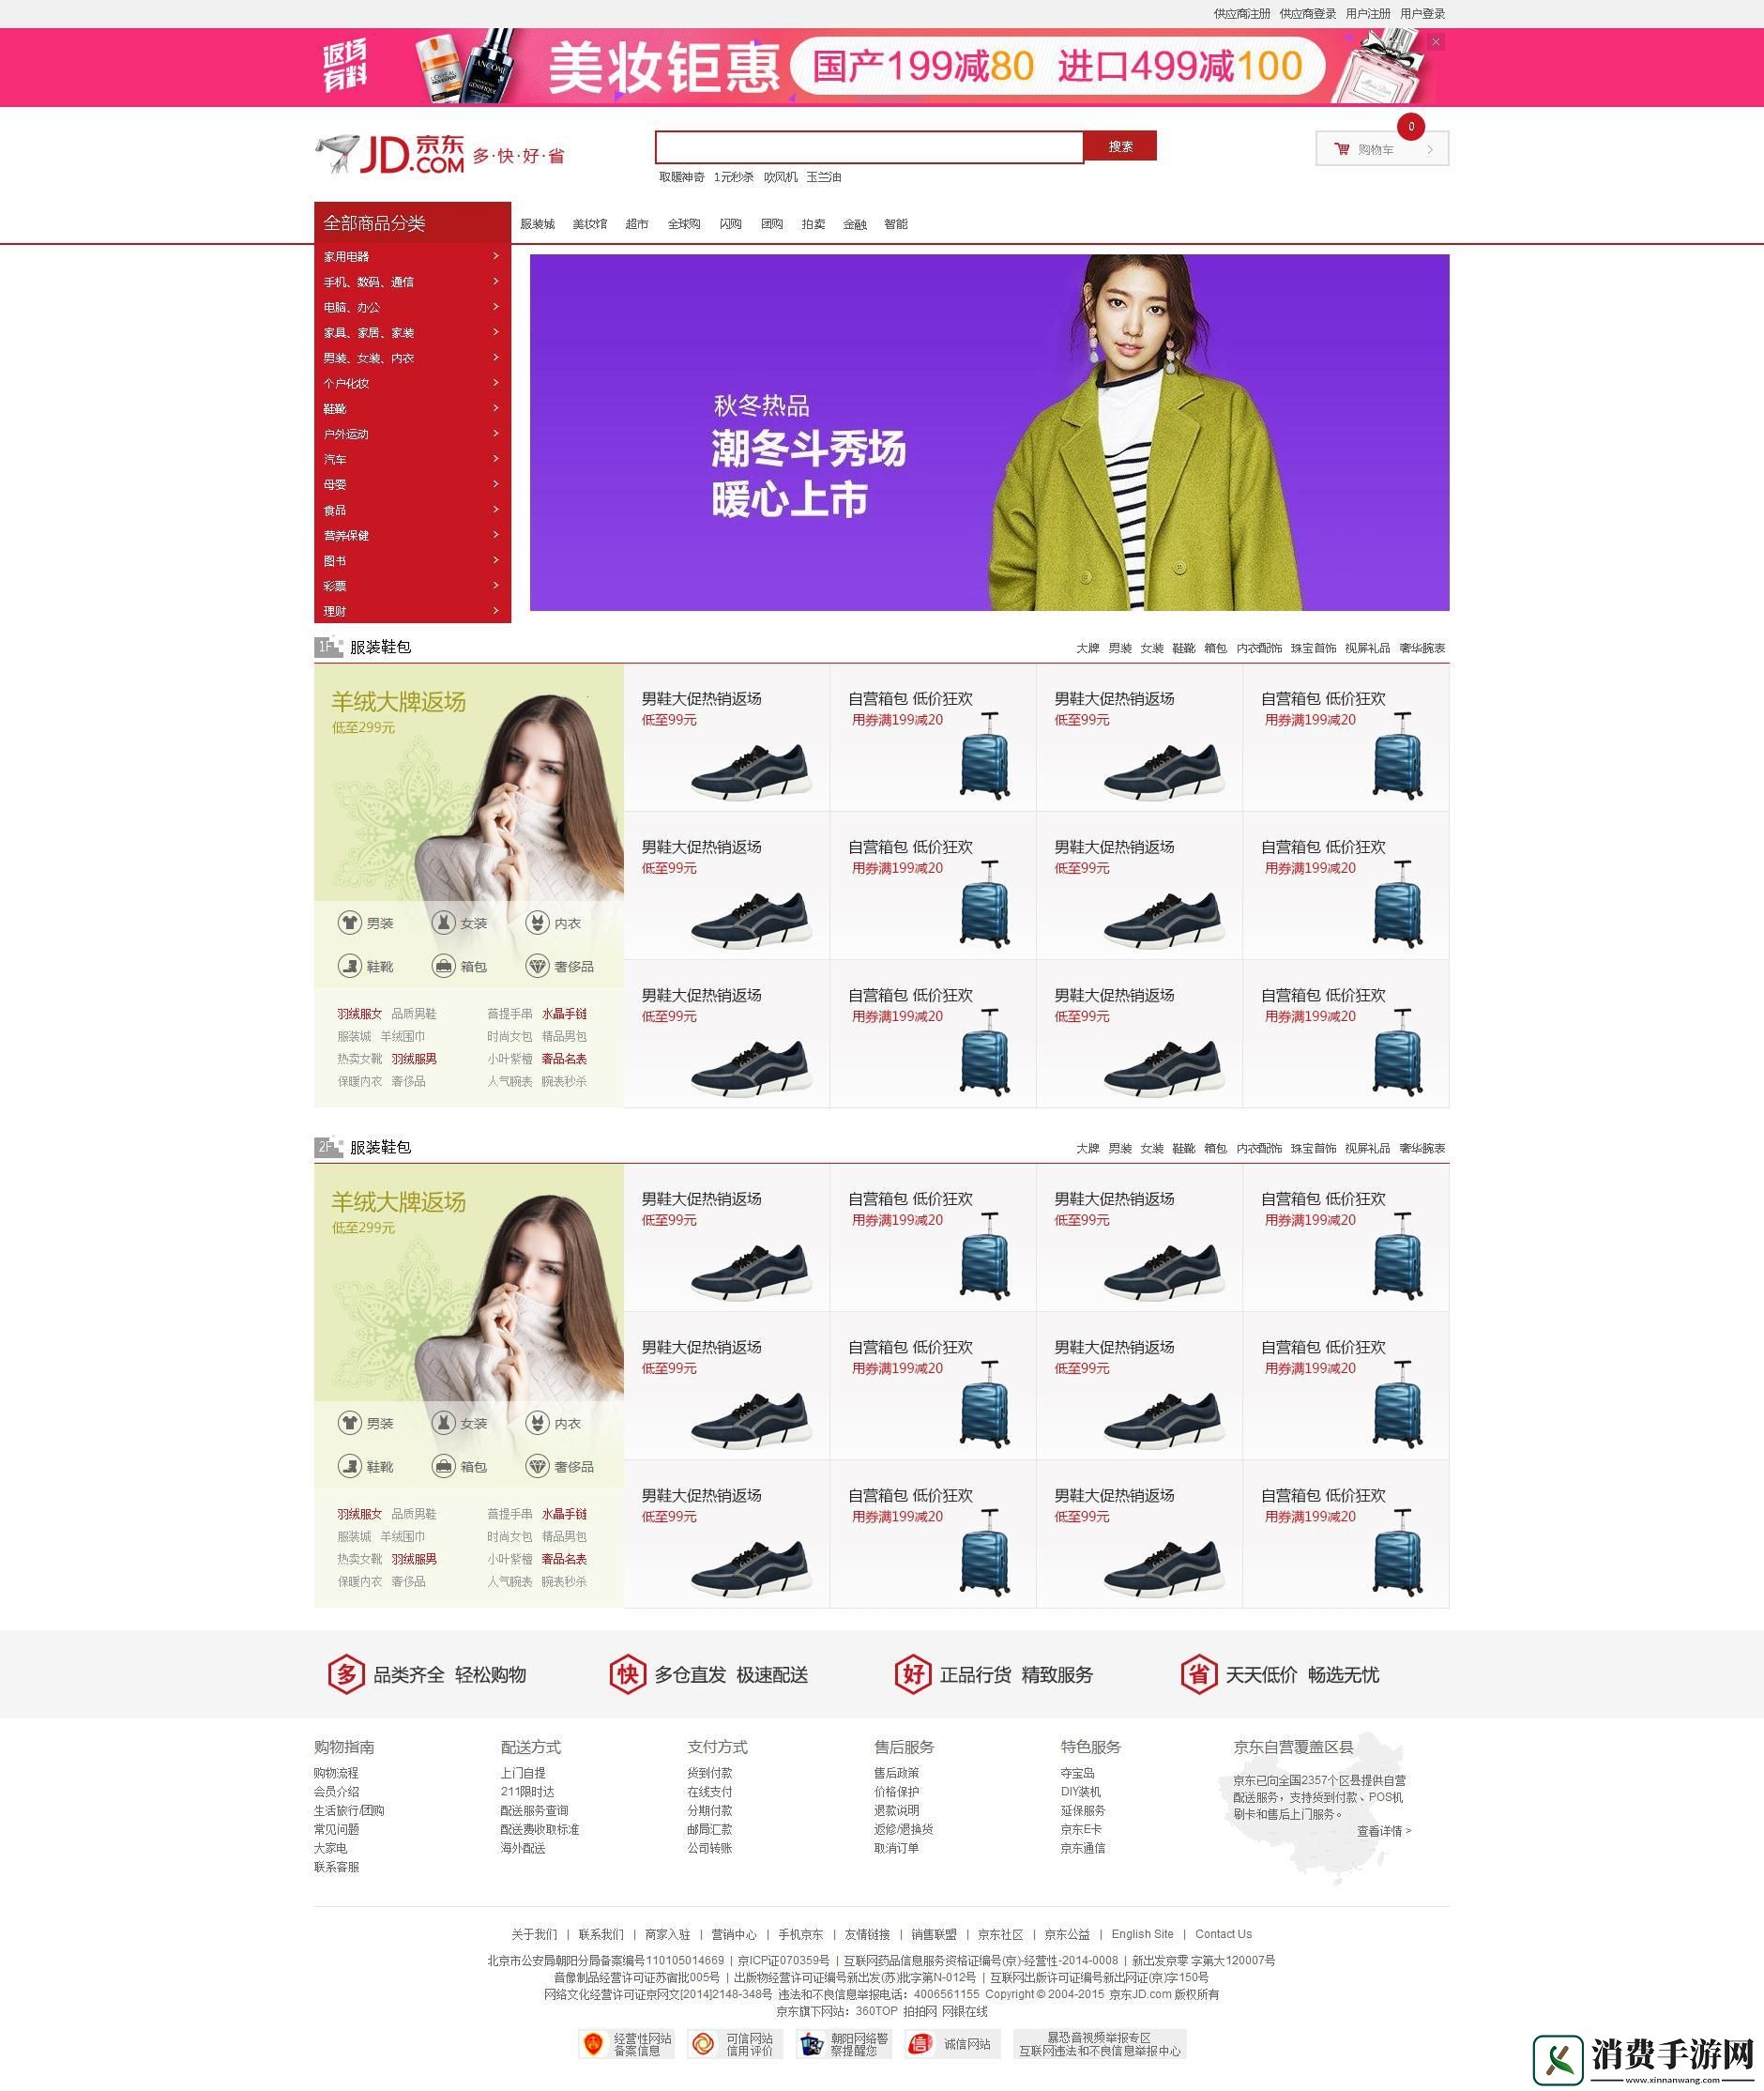The height and width of the screenshot is (2091, 1764).
Task: Select the 男装 shirt icon in 1F
Action: tap(349, 922)
